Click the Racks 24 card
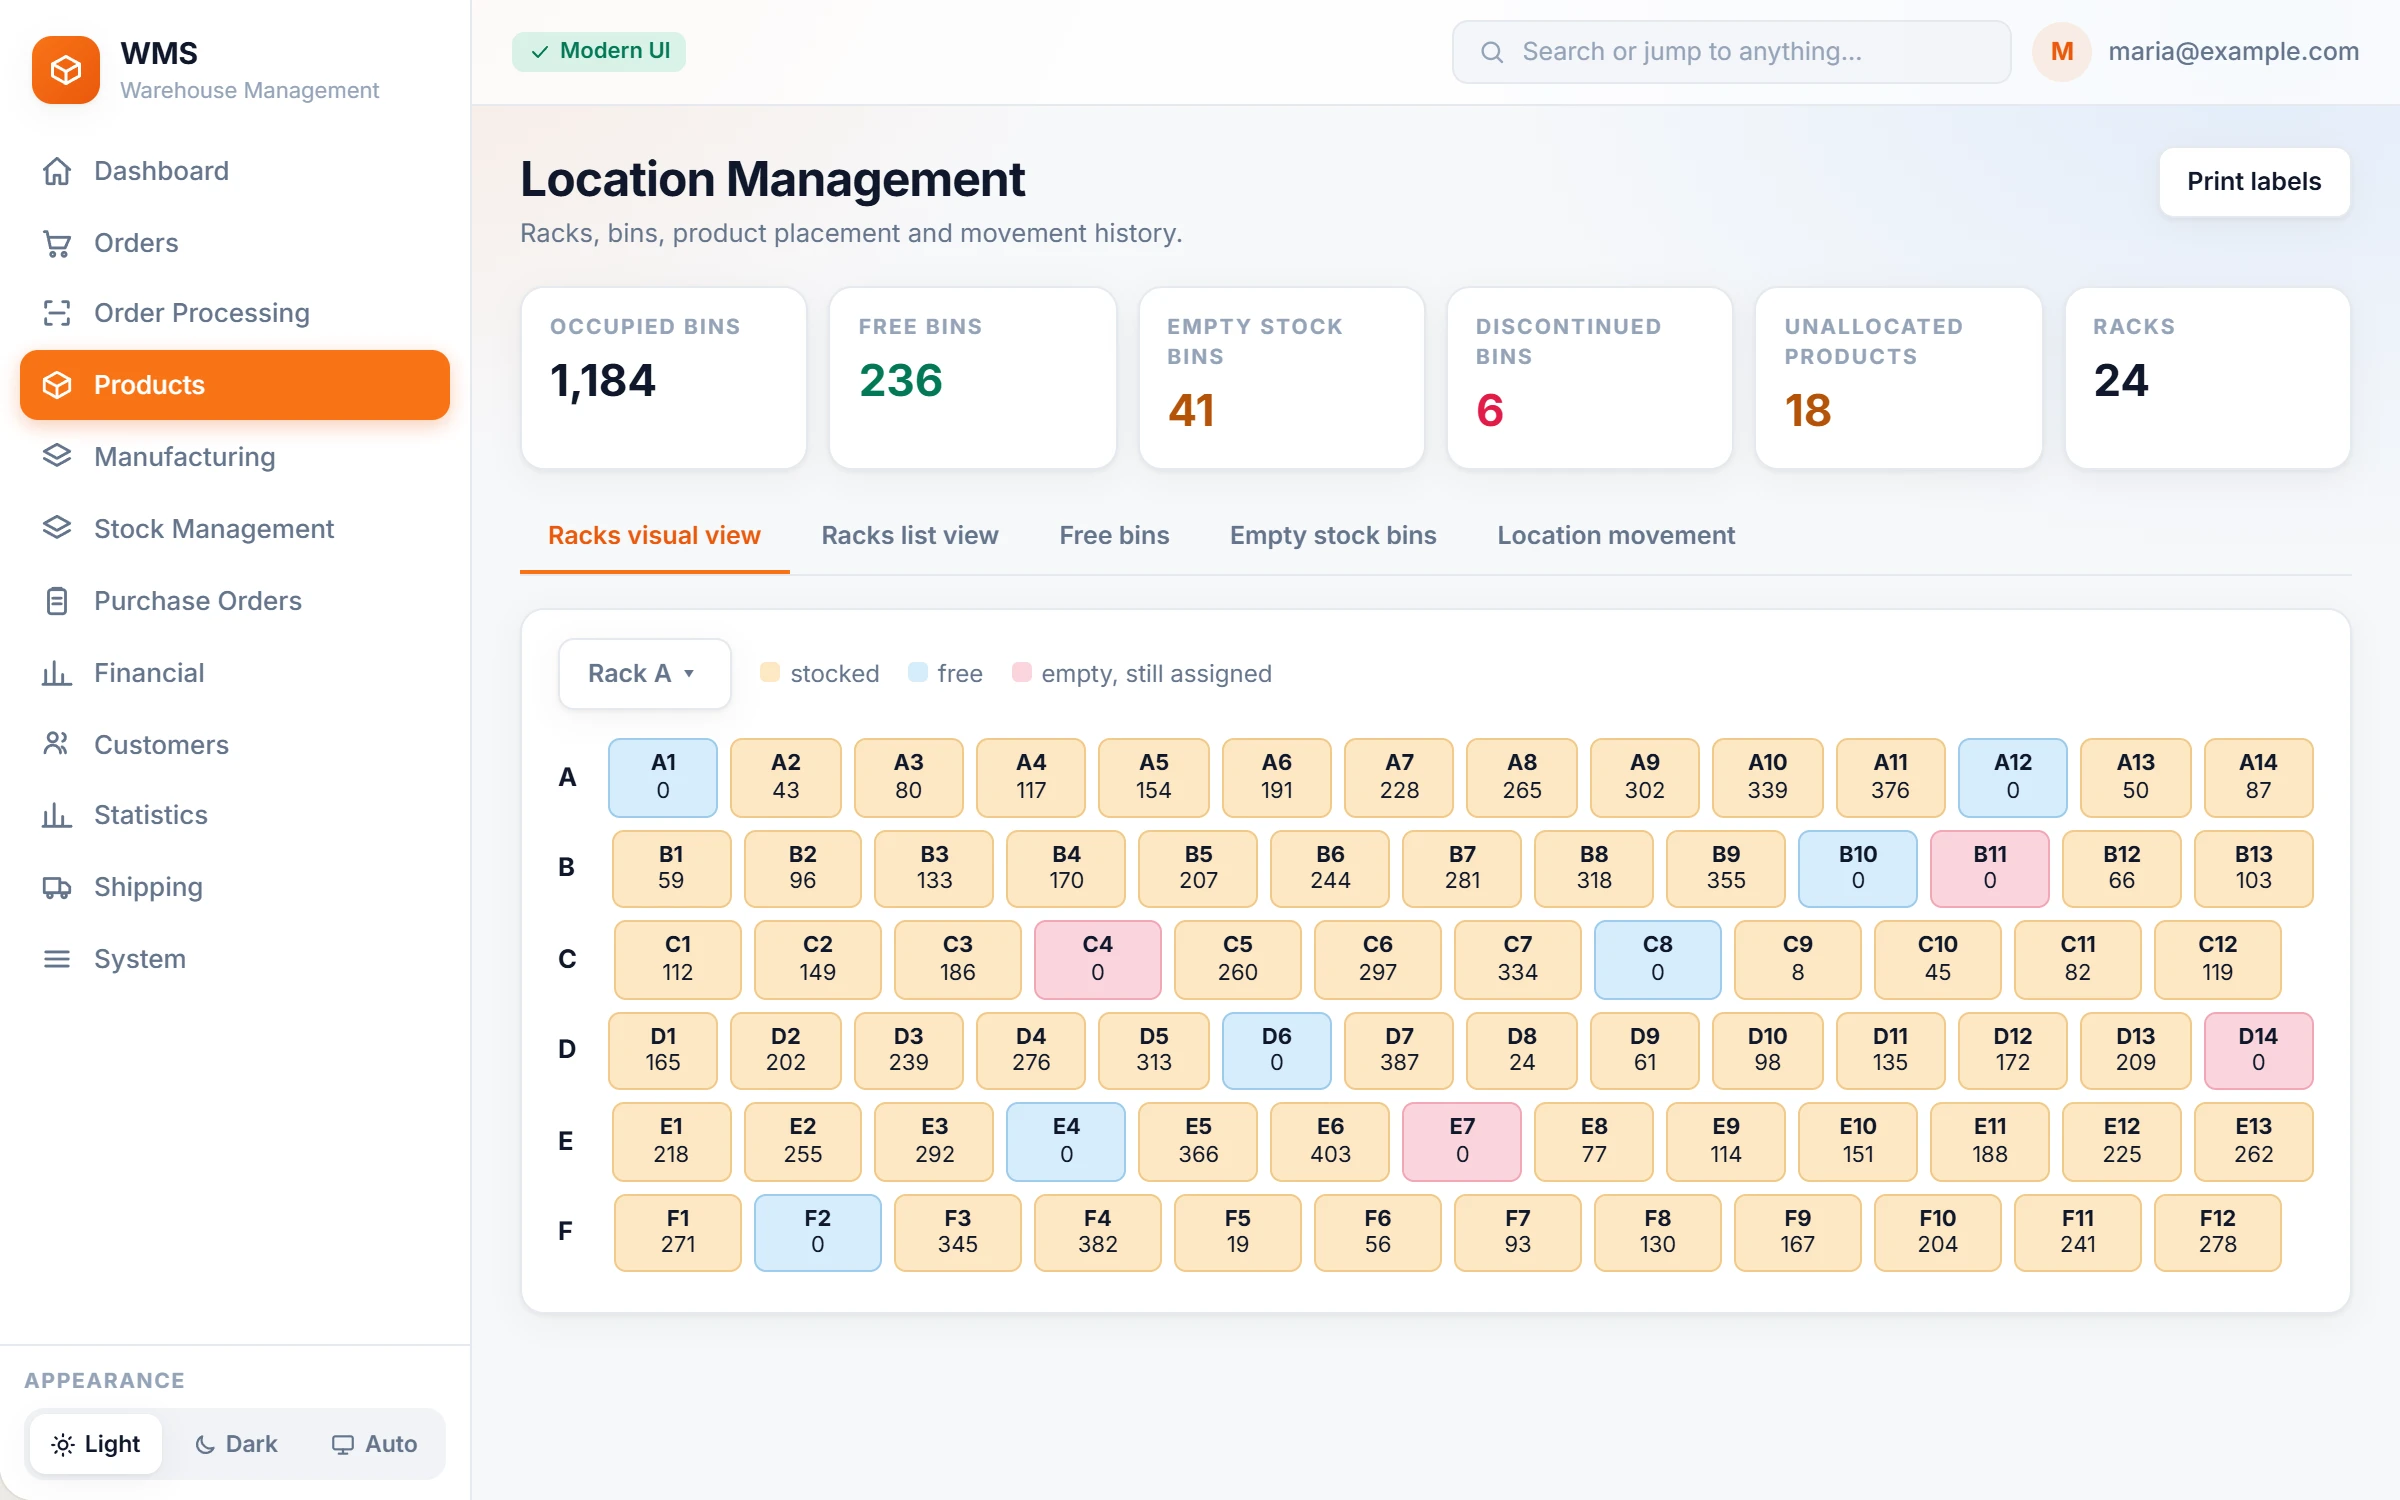Screen dimensions: 2400x1500 [x=2208, y=378]
